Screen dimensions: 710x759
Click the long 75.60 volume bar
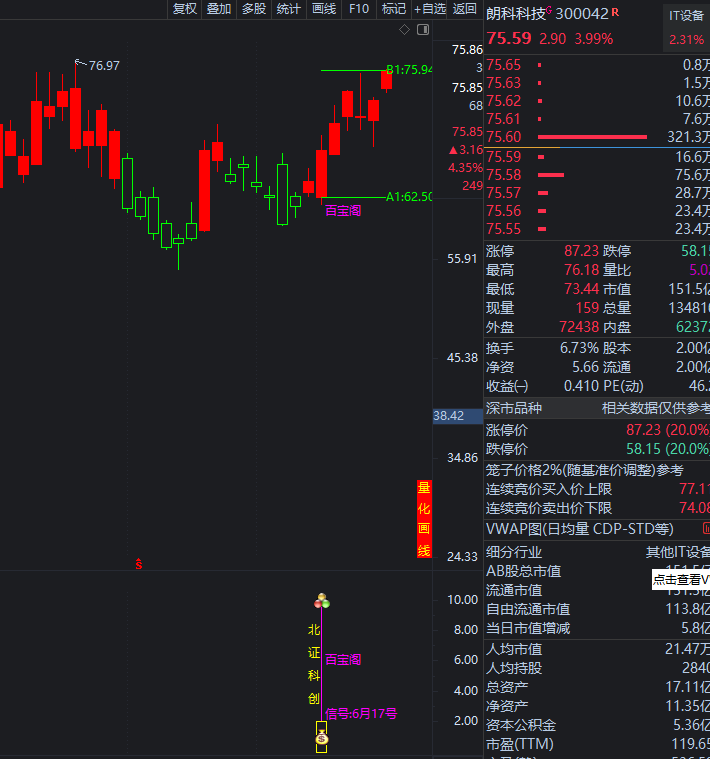pos(592,137)
